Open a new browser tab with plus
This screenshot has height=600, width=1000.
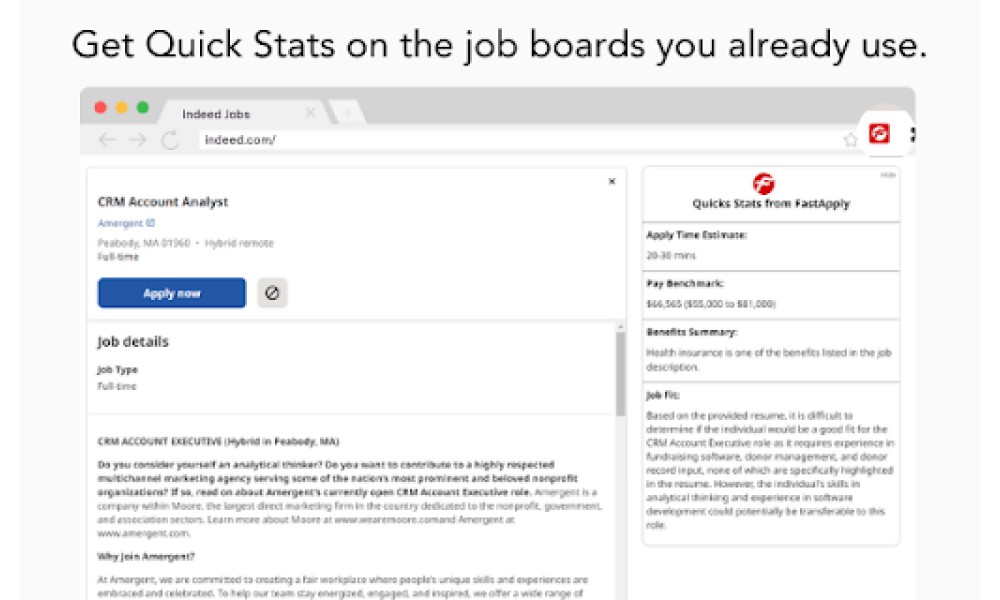click(x=348, y=113)
